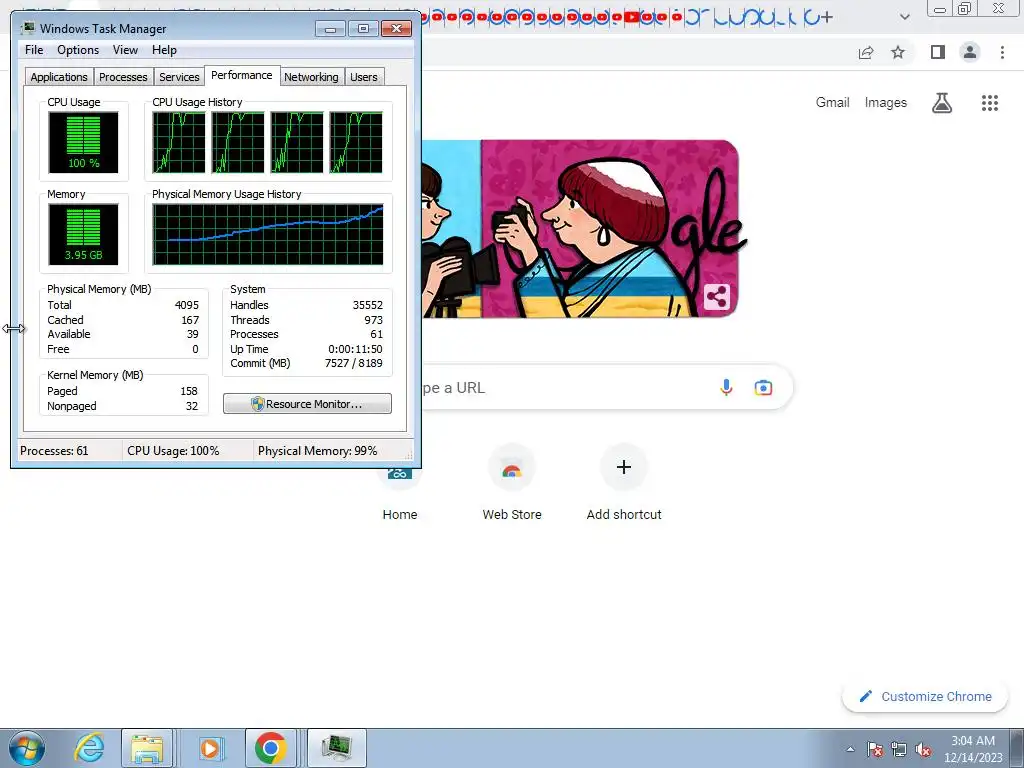
Task: Click the Google Doodle share icon
Action: [716, 297]
